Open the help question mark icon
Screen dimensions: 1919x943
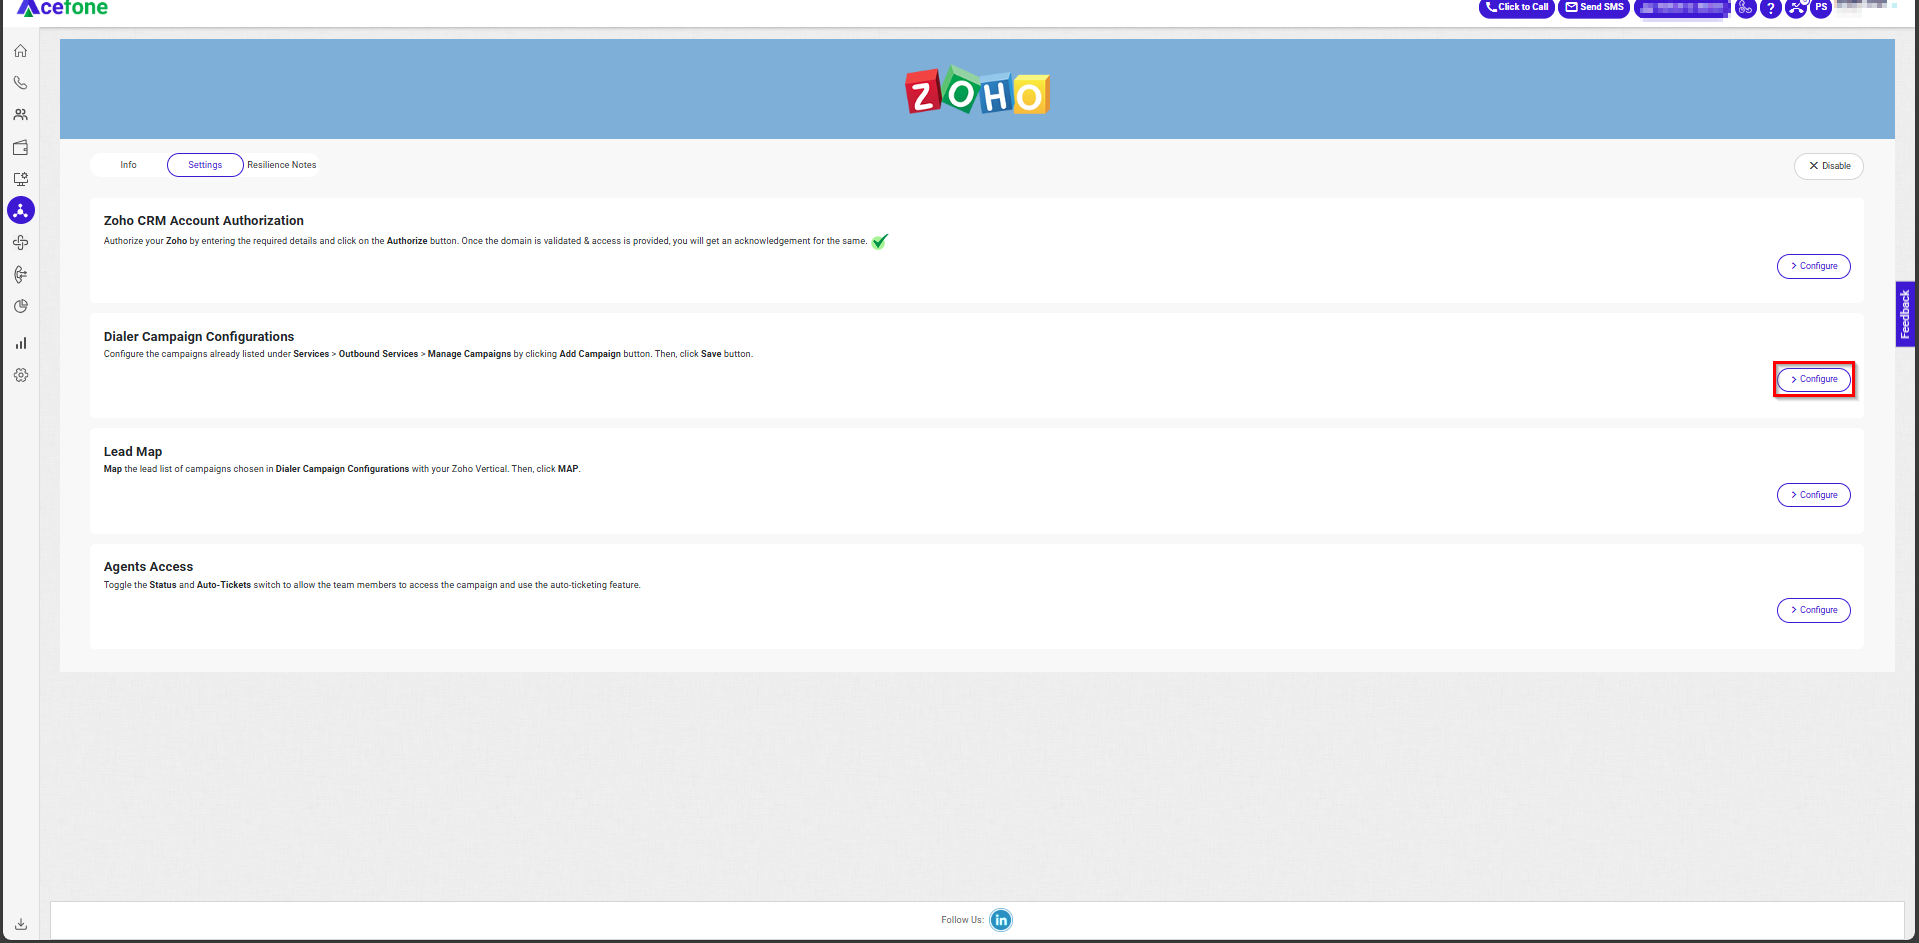(1771, 8)
